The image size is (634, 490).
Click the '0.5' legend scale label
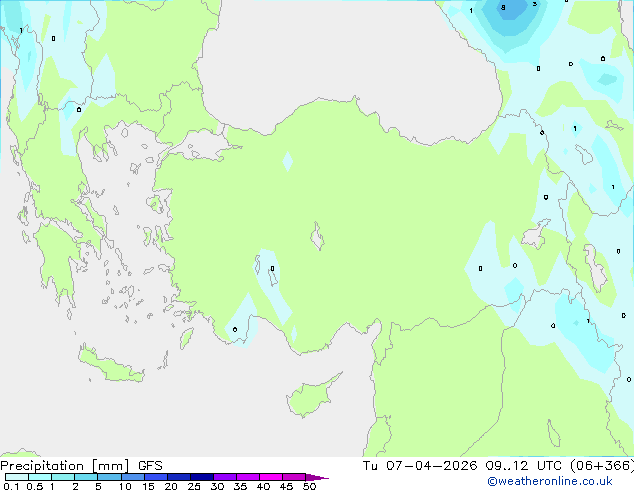click(35, 486)
